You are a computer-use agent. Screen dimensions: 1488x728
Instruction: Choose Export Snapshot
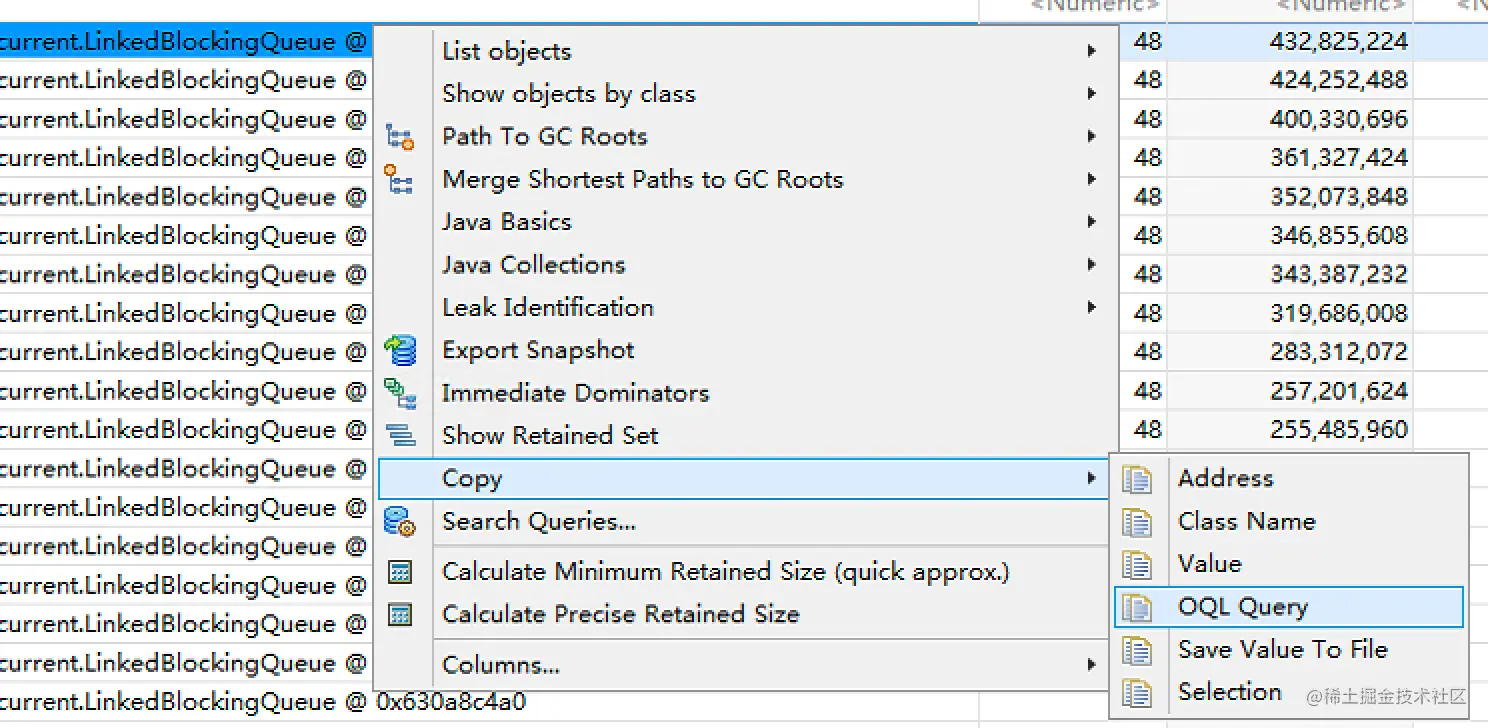tap(743, 351)
